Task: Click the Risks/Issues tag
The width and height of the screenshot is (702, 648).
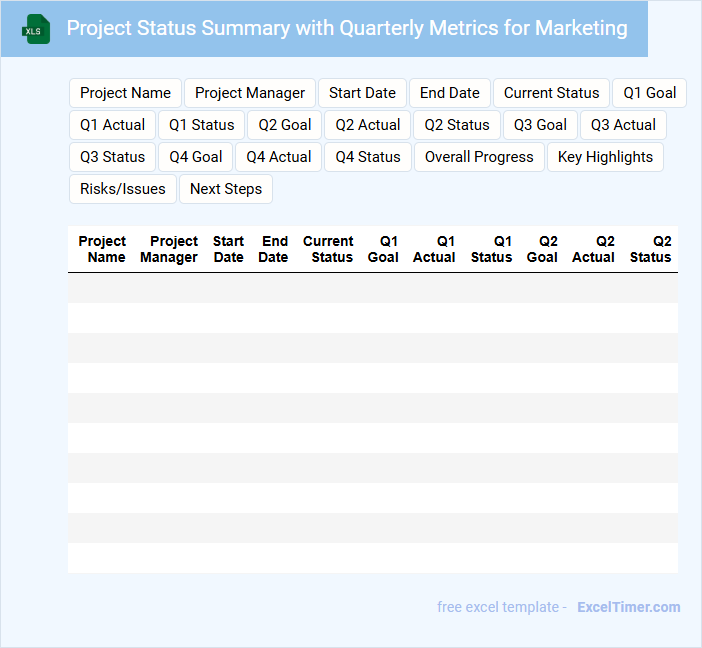Action: [x=123, y=189]
